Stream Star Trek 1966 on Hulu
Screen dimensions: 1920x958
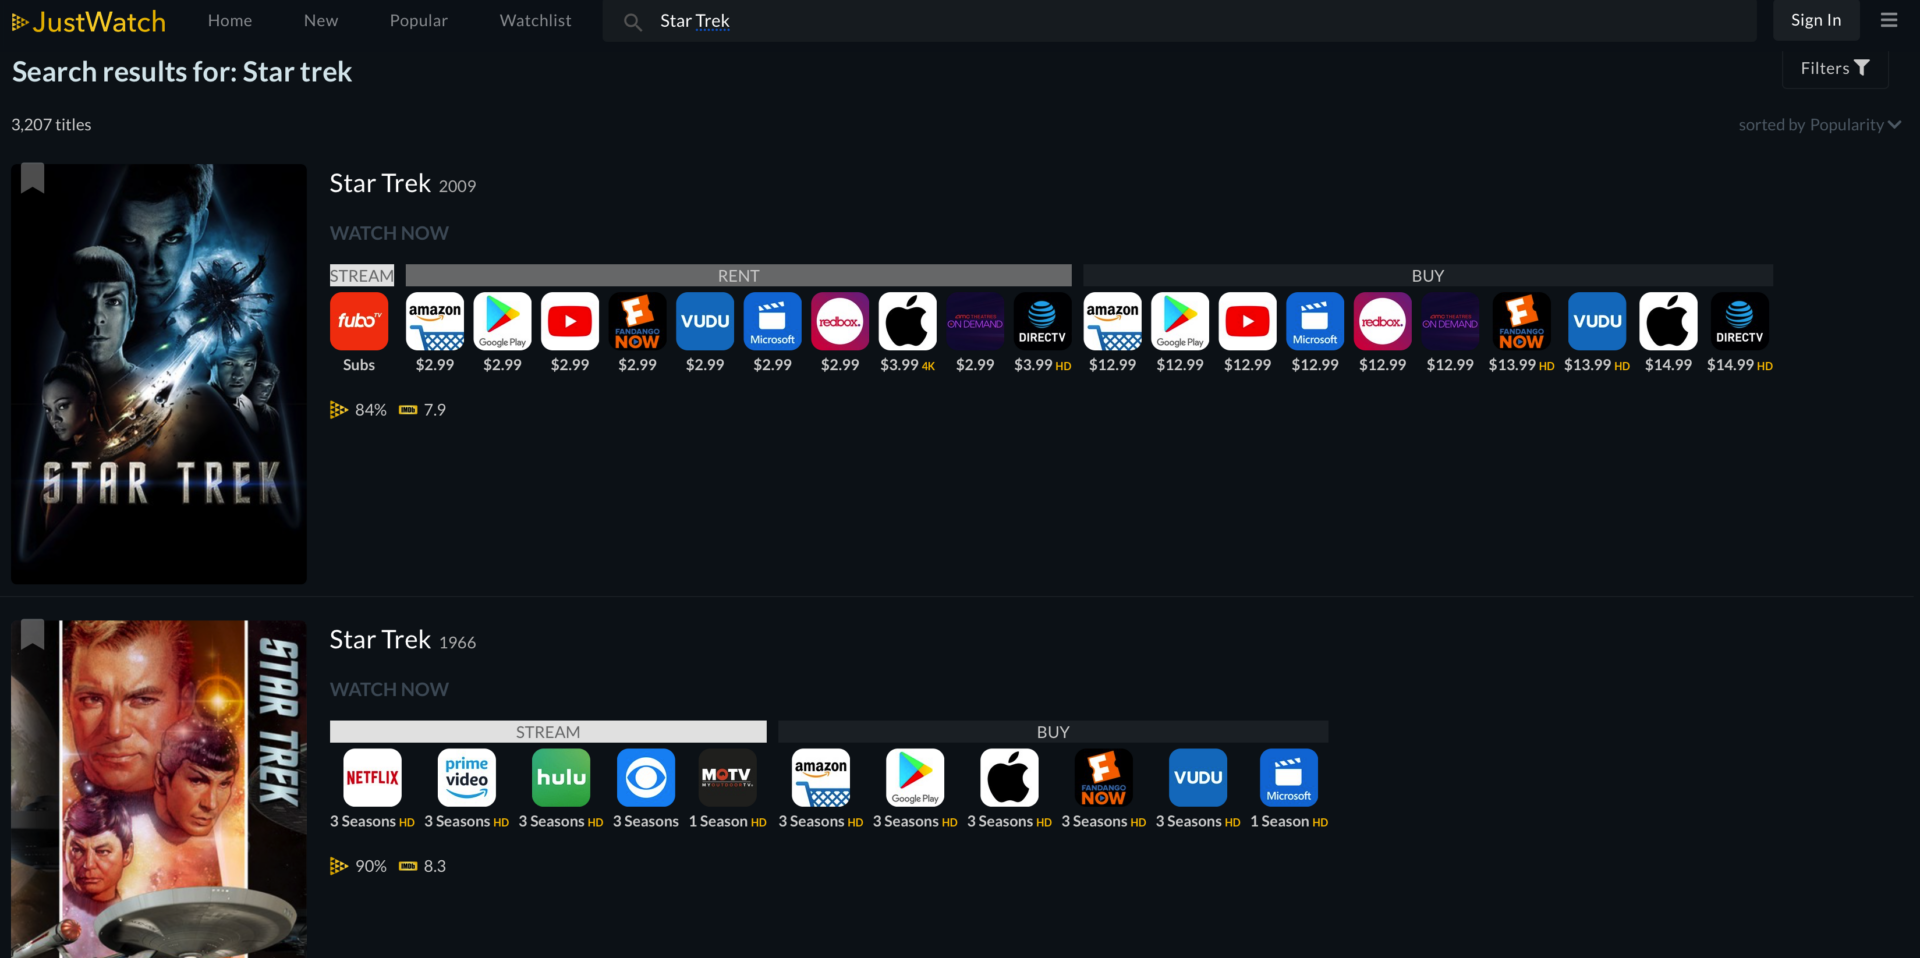[561, 777]
